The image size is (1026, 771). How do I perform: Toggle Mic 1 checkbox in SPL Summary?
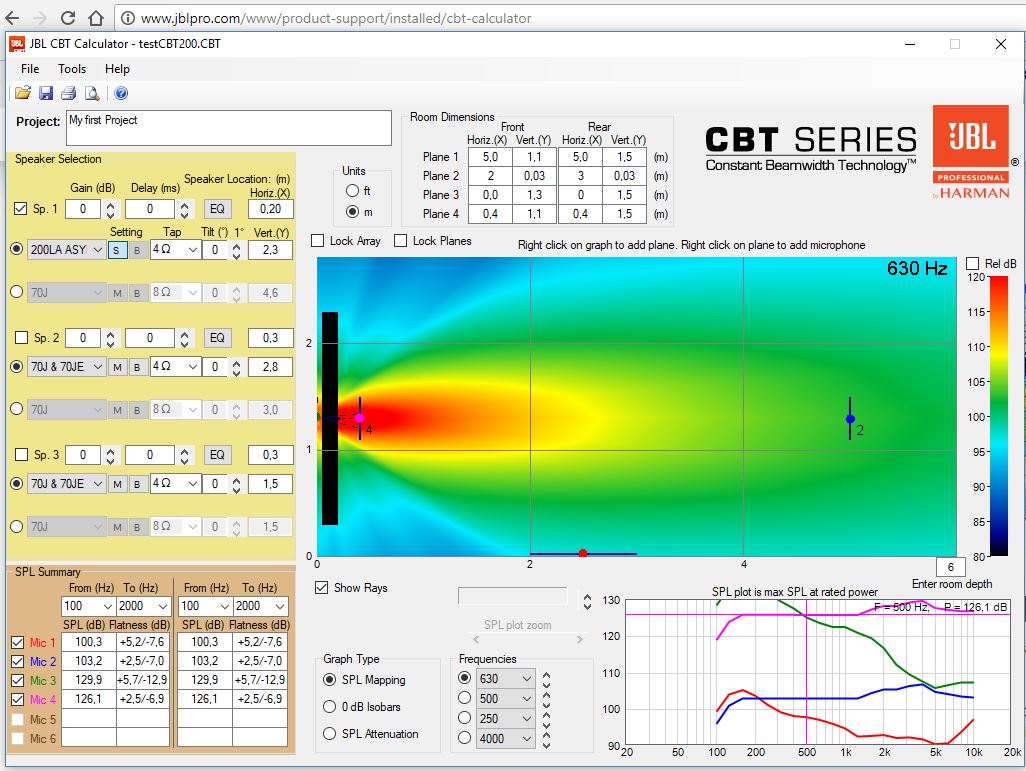tap(18, 643)
